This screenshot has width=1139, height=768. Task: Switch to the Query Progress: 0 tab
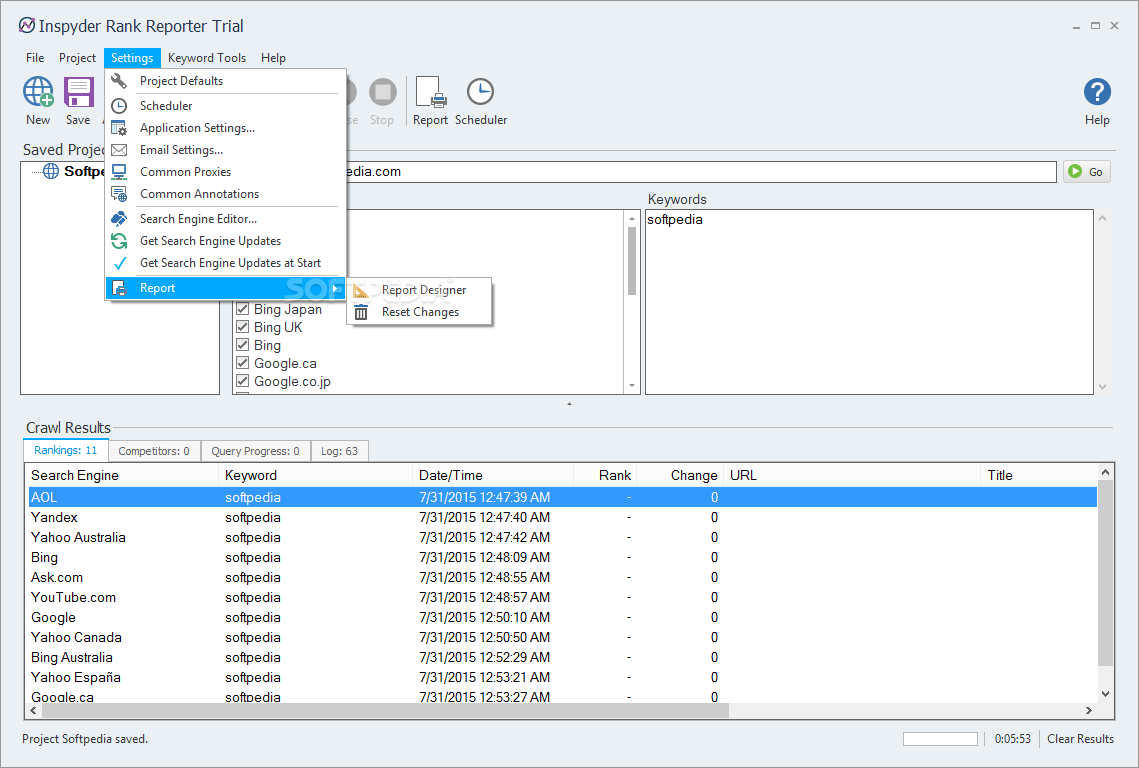click(255, 451)
